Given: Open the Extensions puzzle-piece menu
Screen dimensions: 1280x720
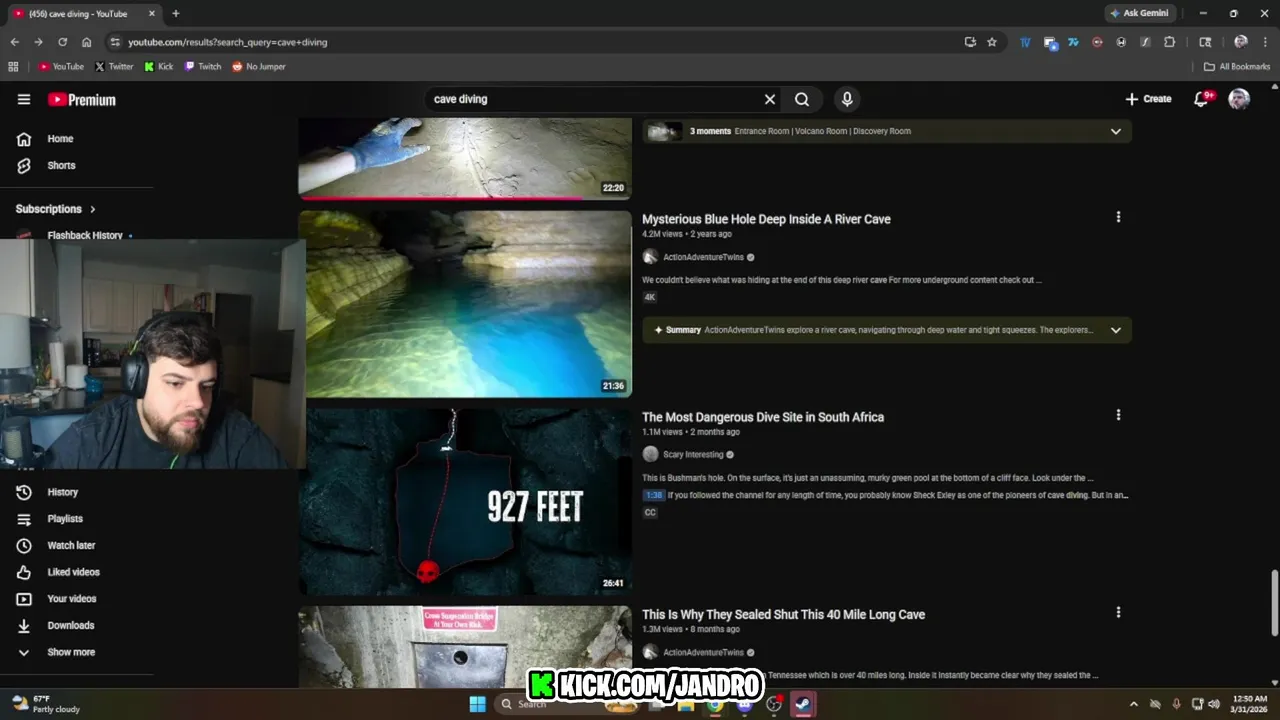Looking at the screenshot, I should [x=1169, y=42].
